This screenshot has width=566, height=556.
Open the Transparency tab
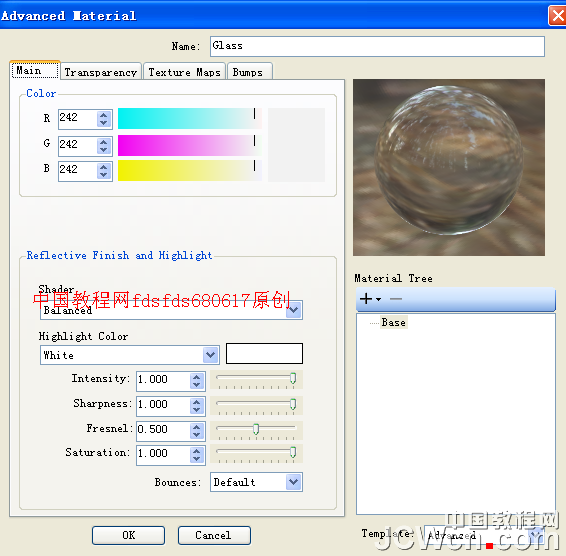coord(101,72)
